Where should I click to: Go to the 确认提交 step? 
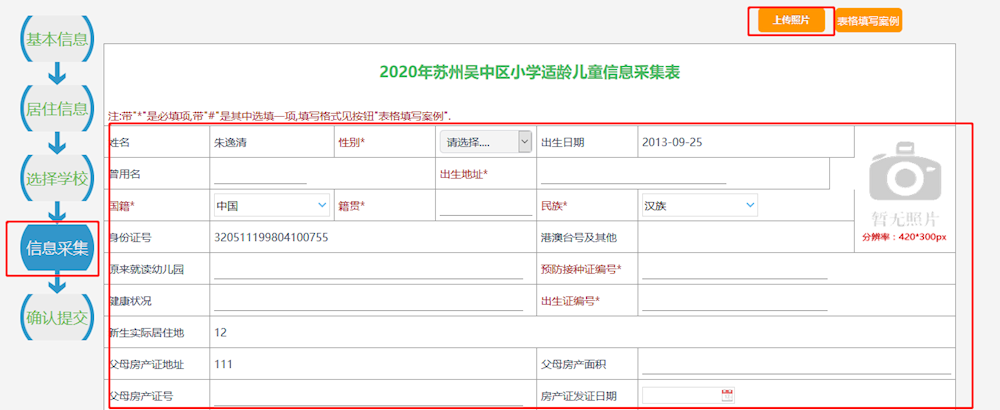pos(56,317)
